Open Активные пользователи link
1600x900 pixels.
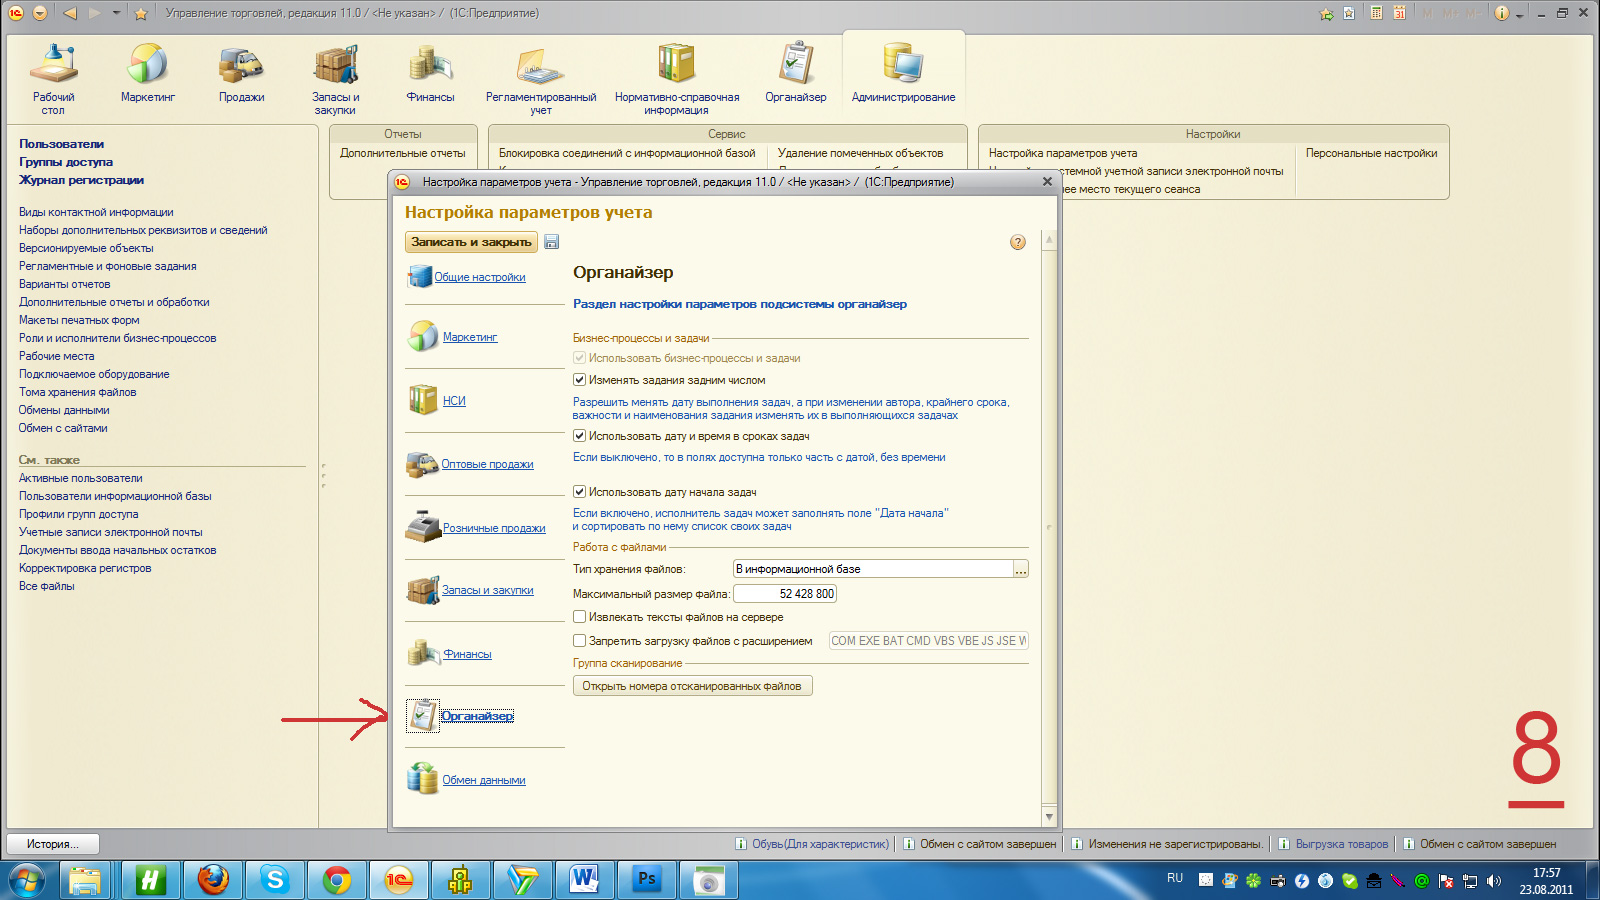pos(81,478)
